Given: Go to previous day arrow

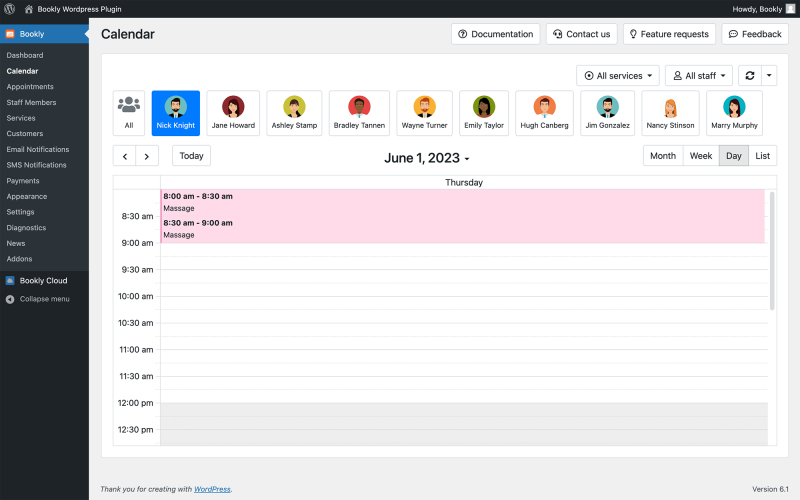Looking at the screenshot, I should tap(124, 156).
